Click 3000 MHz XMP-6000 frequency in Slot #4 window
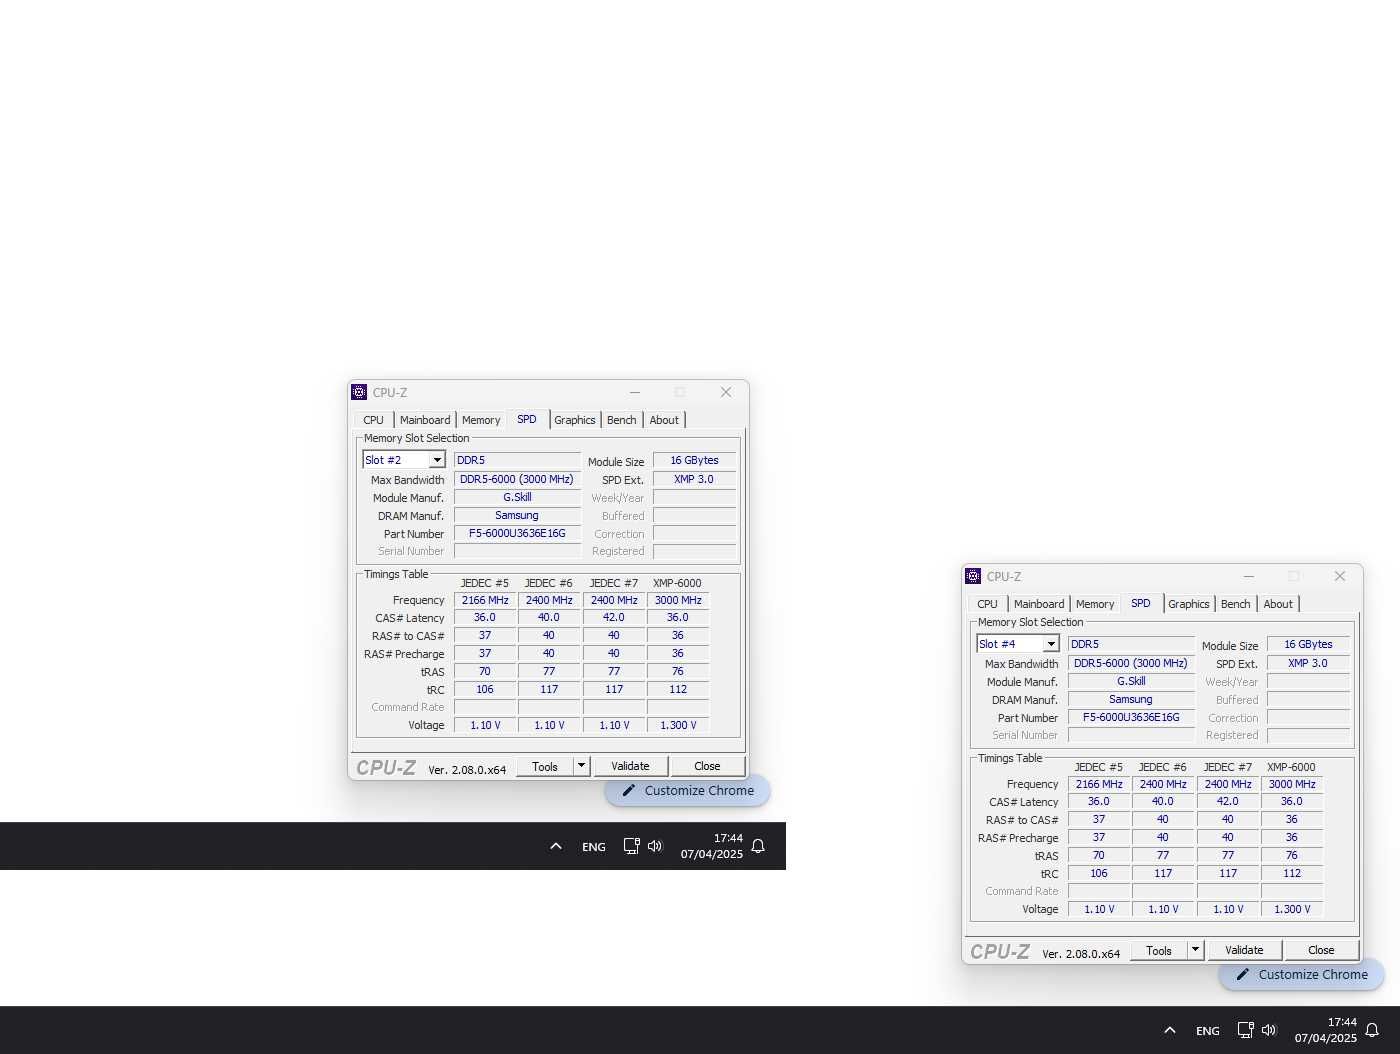 click(1292, 784)
